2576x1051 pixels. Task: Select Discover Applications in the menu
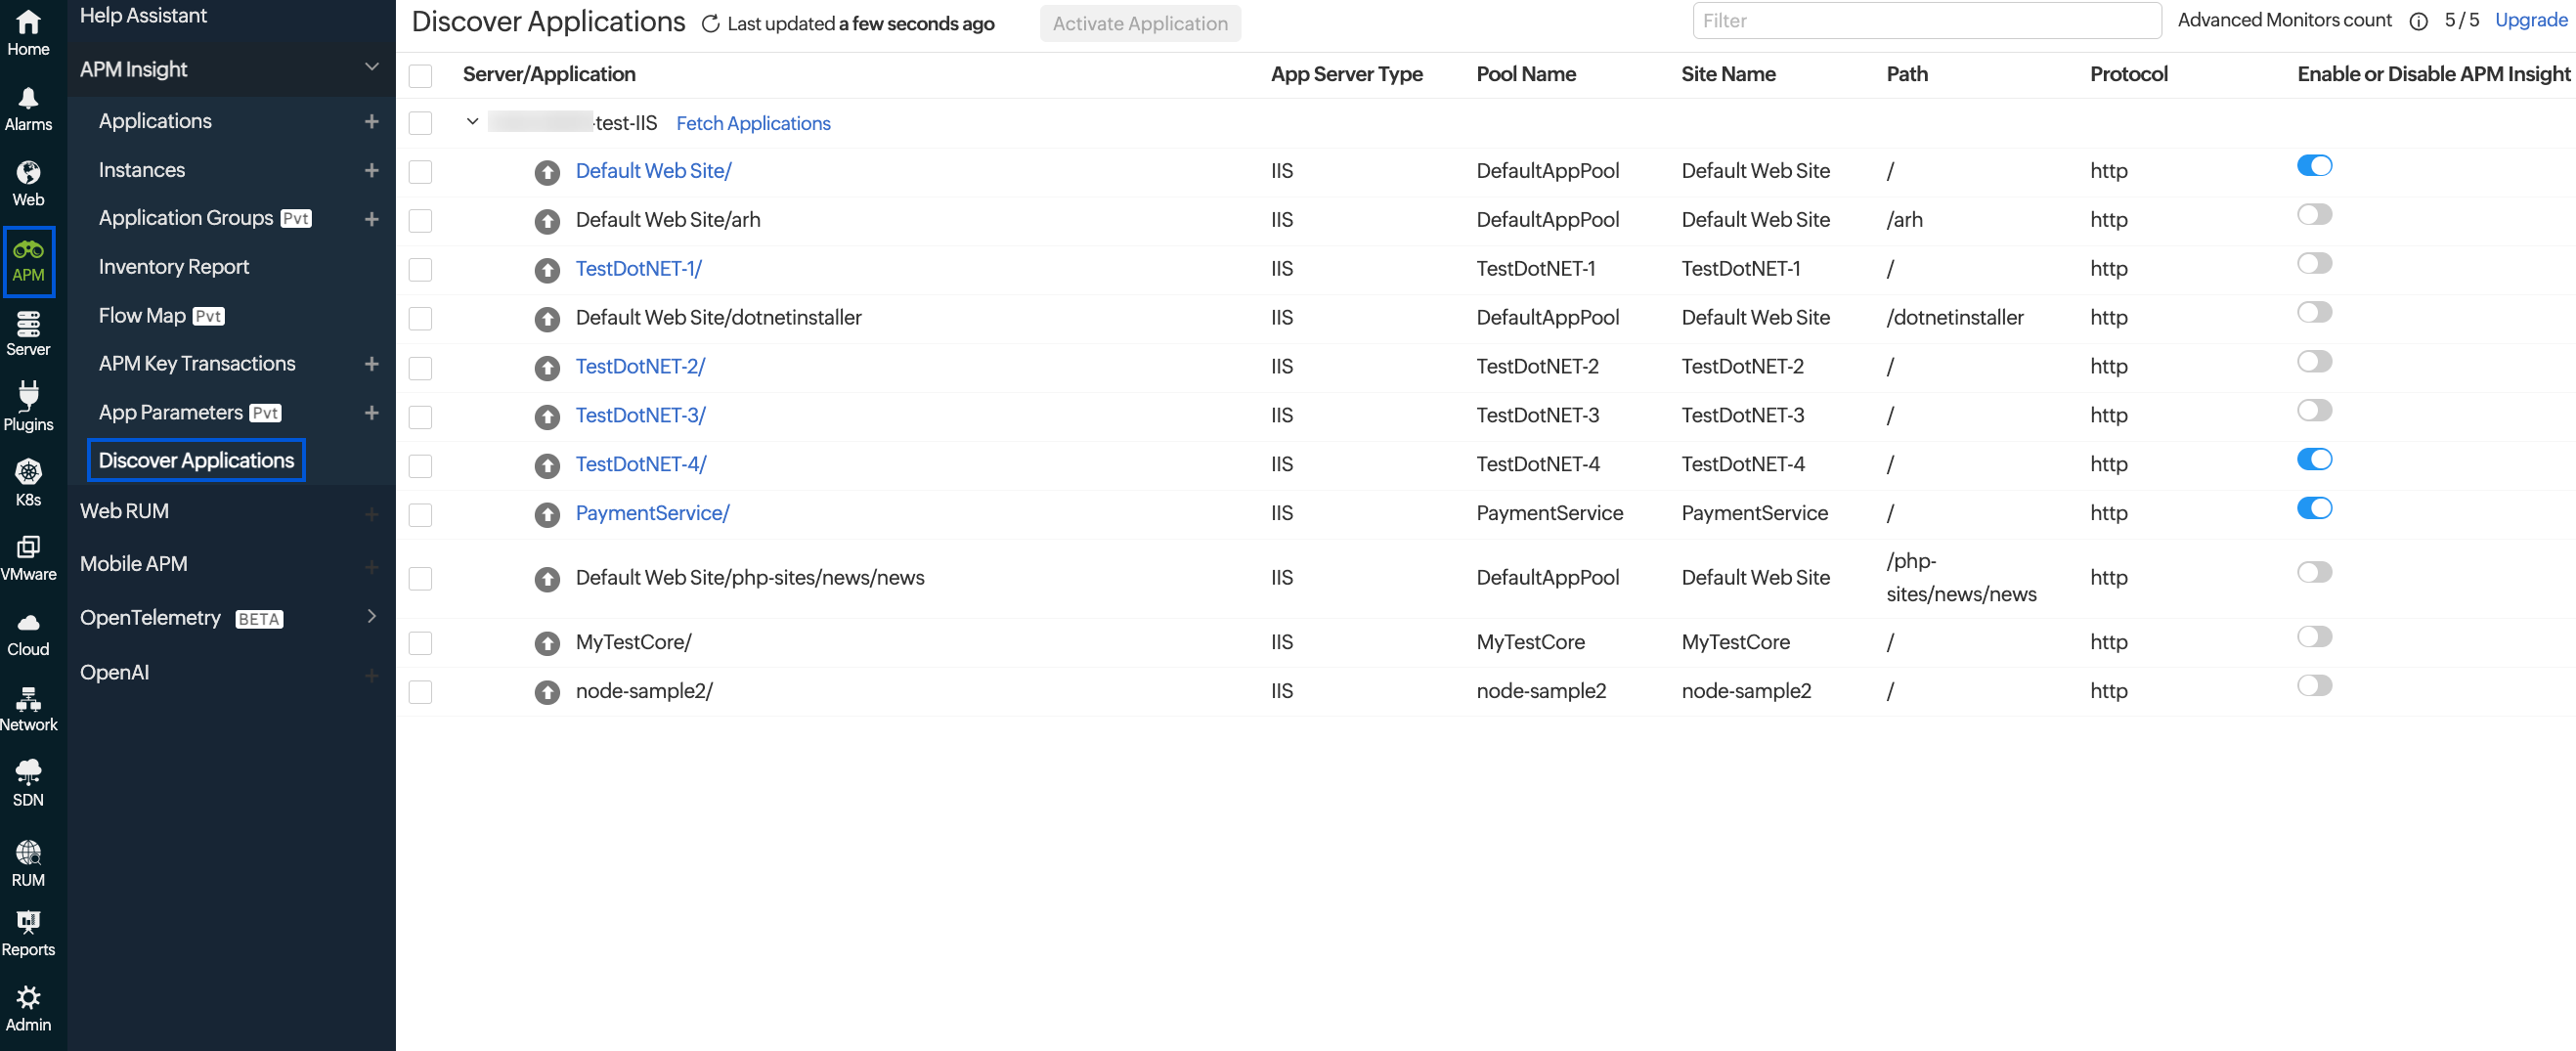pyautogui.click(x=195, y=460)
